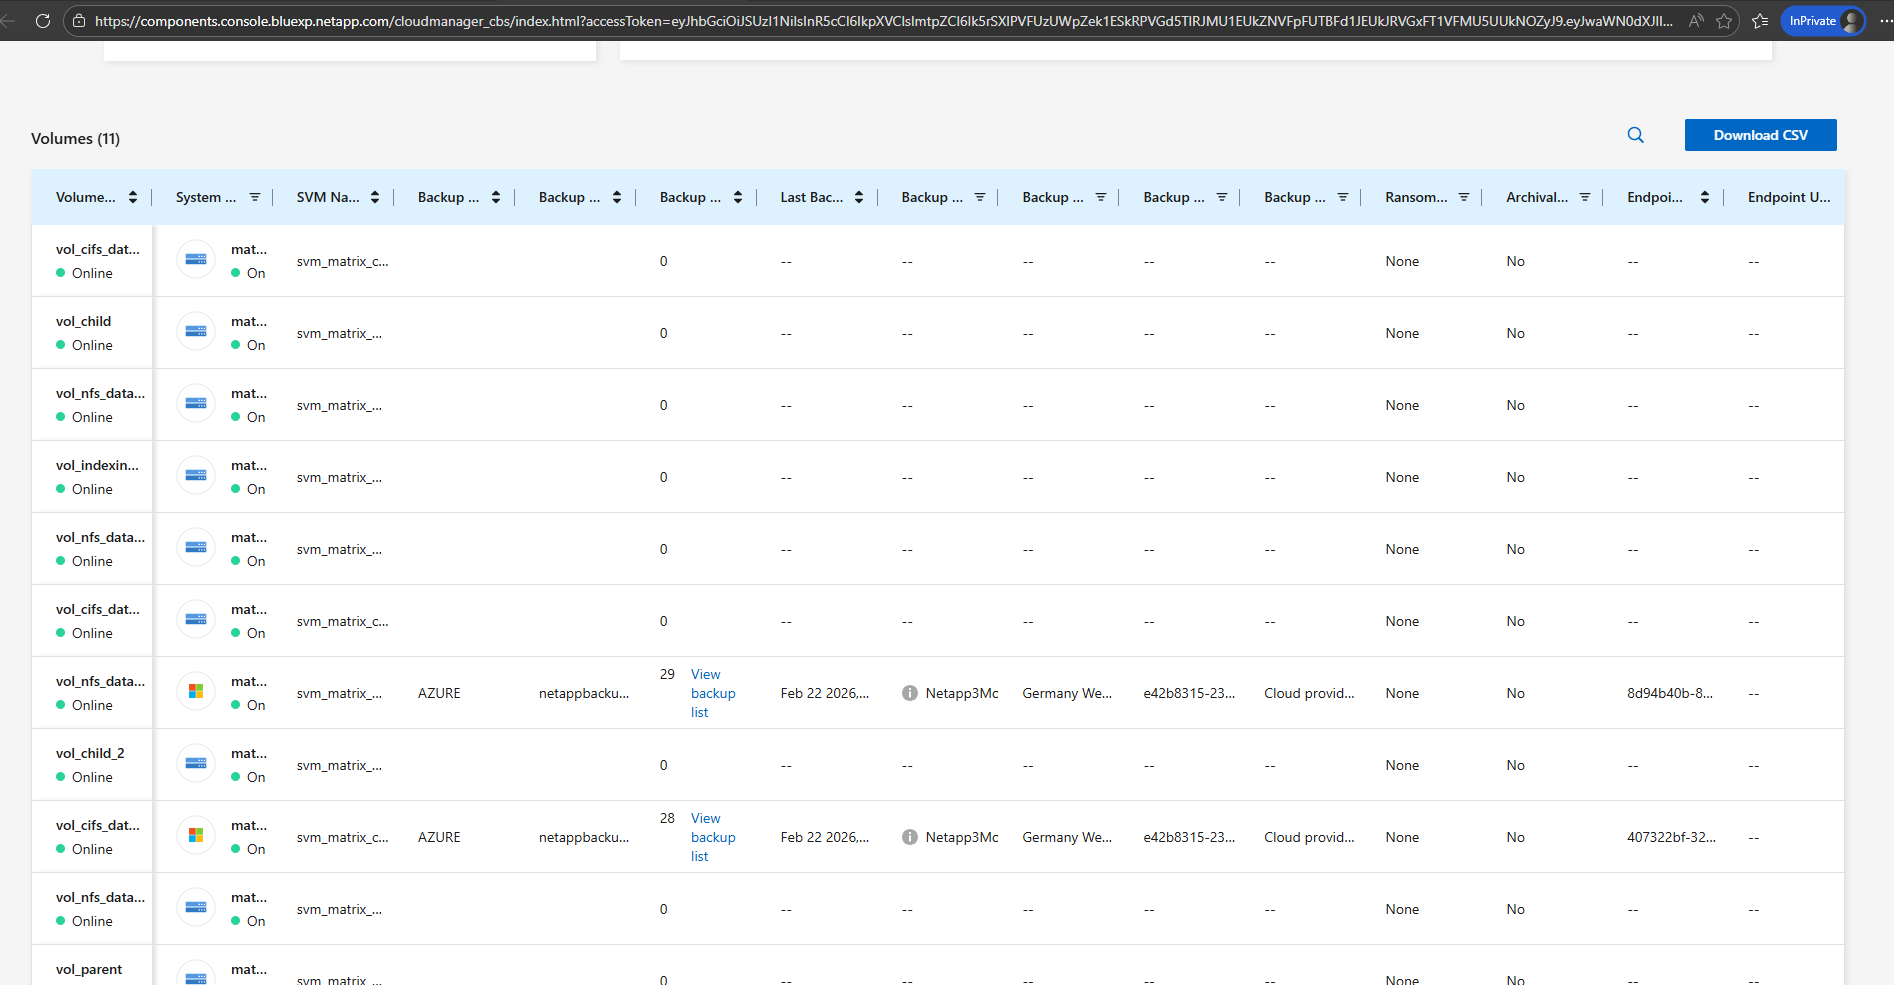Open the System column filter
This screenshot has width=1894, height=985.
tap(255, 197)
